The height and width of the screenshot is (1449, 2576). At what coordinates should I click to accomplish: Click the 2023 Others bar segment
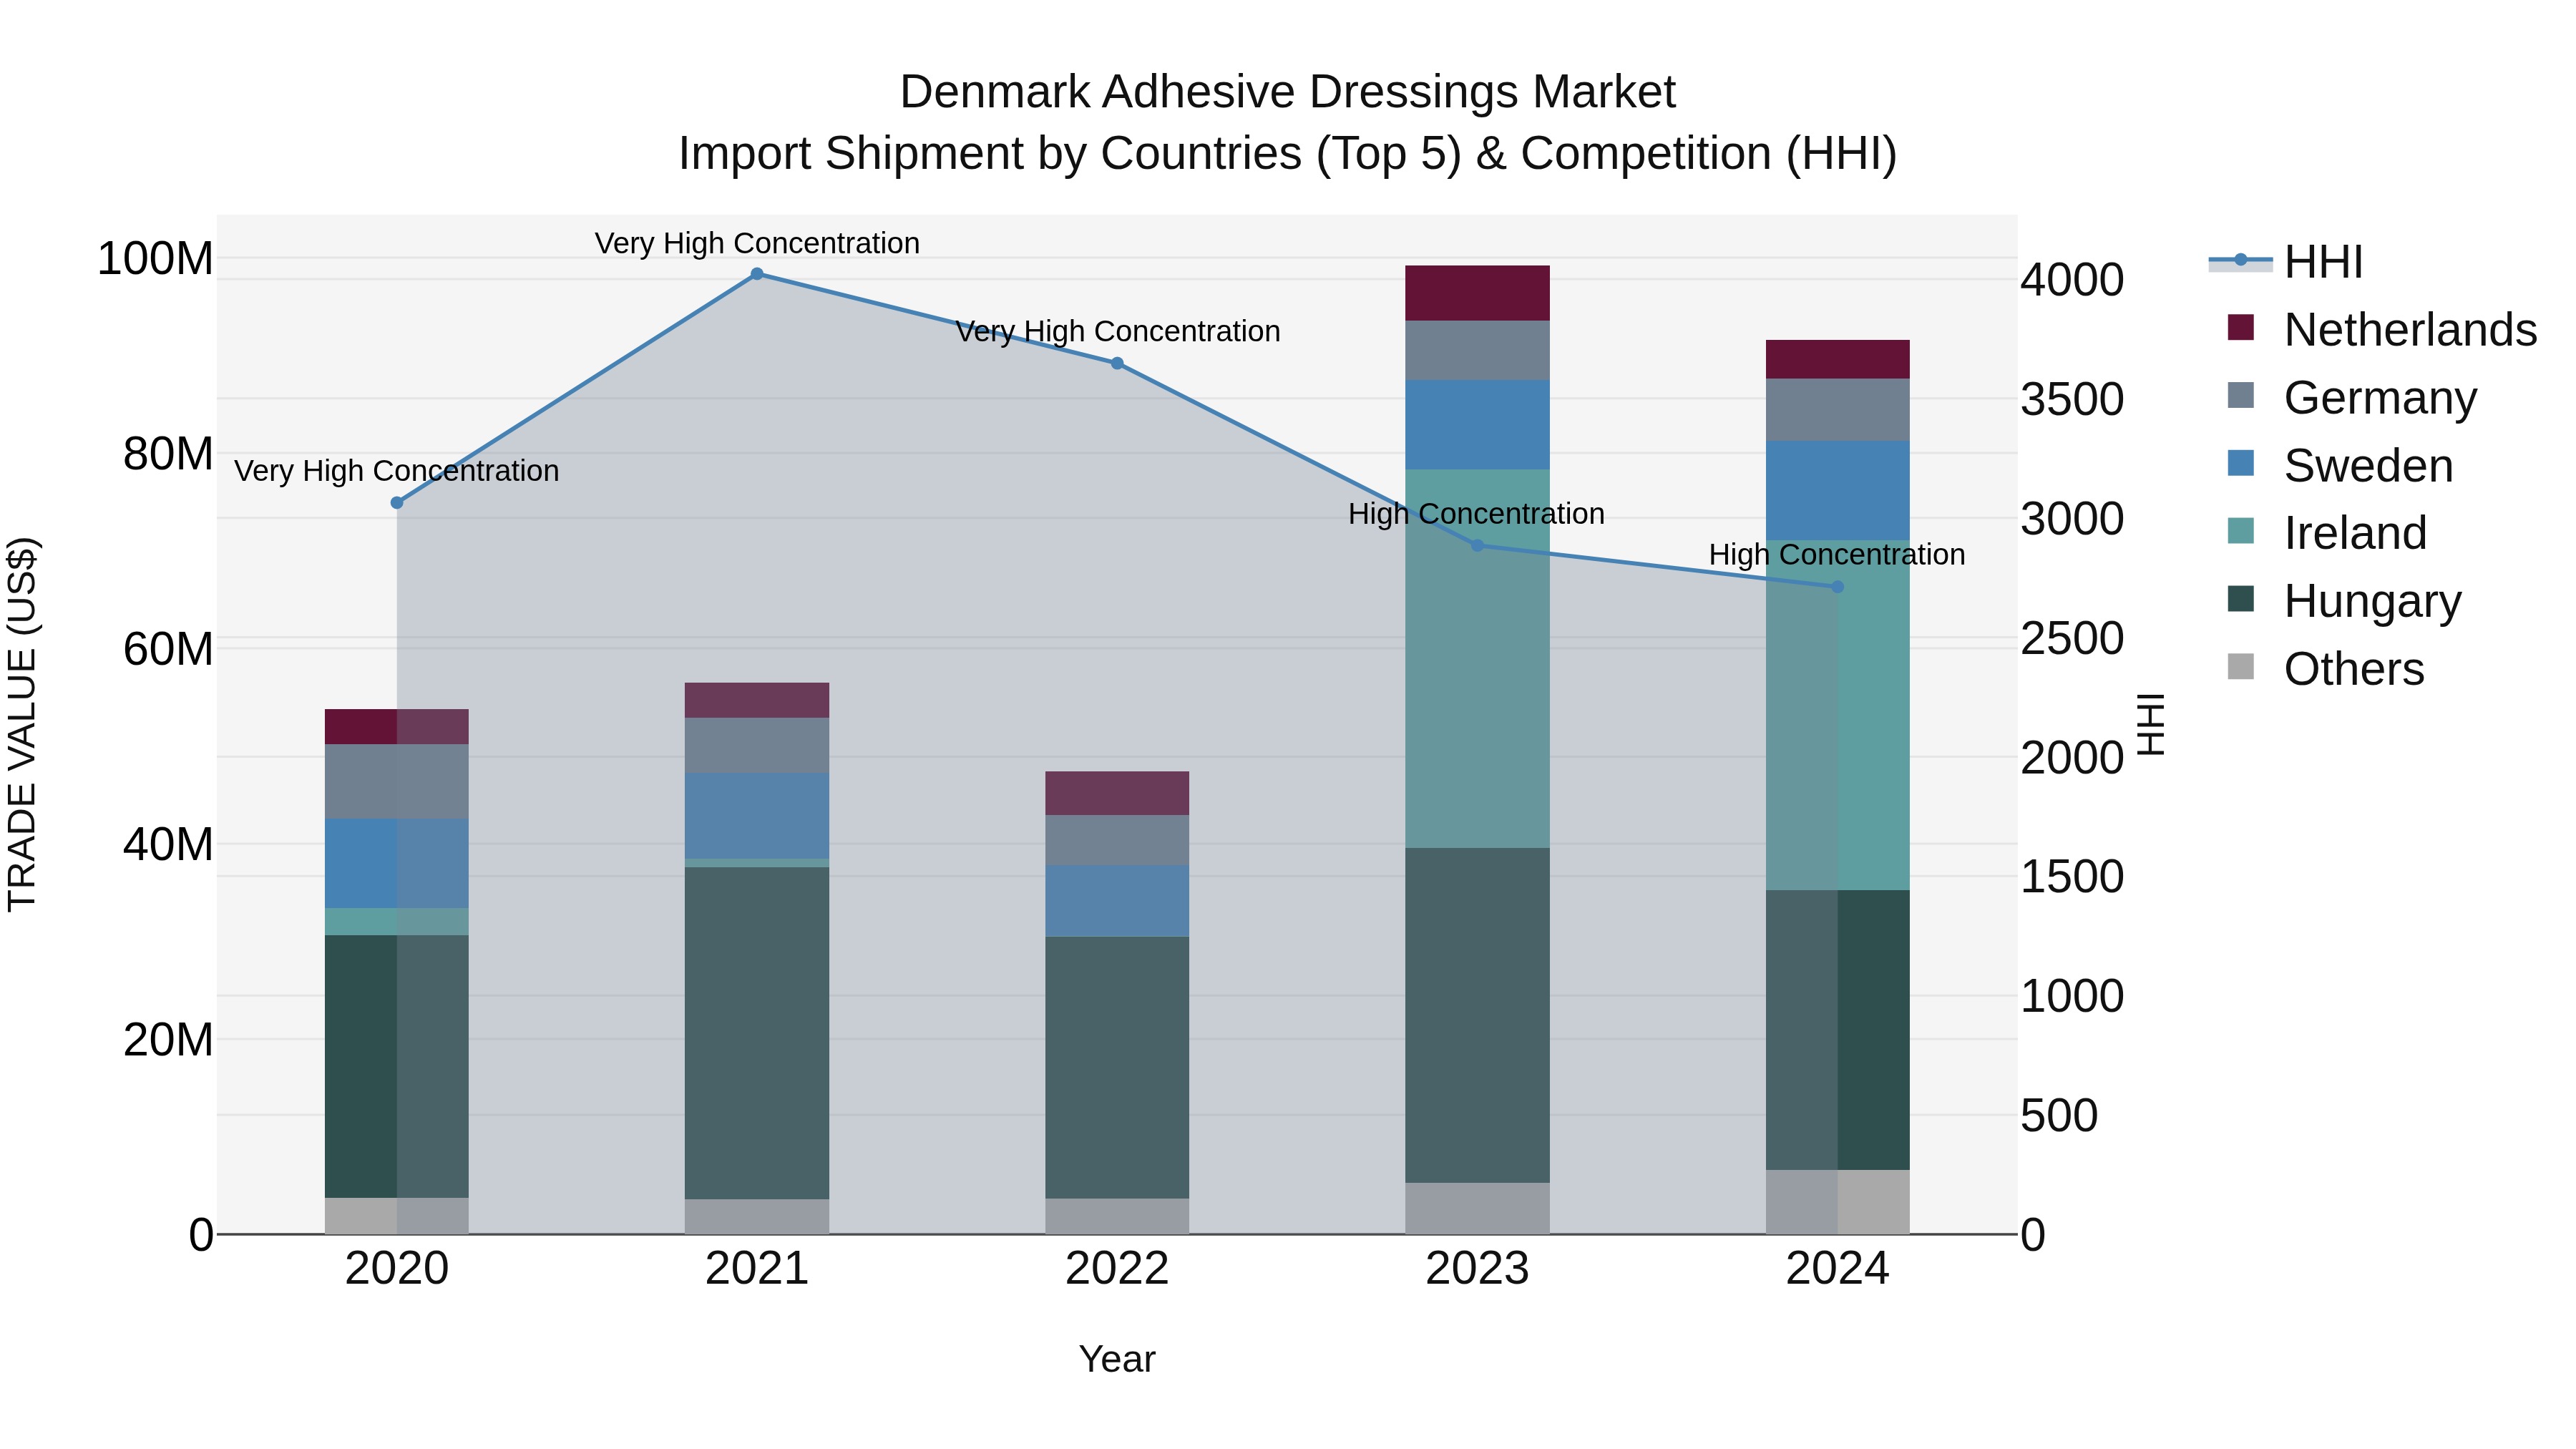pos(1477,1208)
